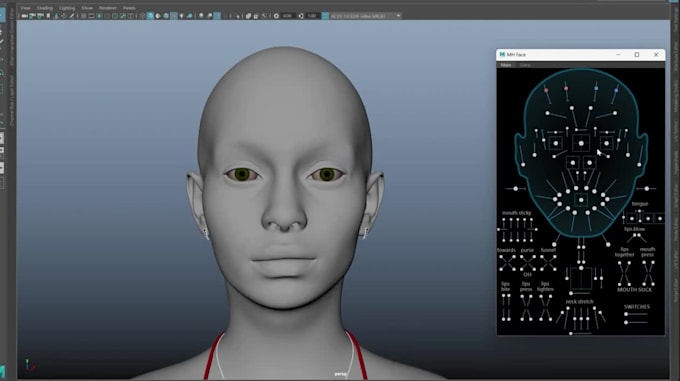This screenshot has width=680, height=381.
Task: Click the camera Bookmarks icon
Action: click(48, 16)
